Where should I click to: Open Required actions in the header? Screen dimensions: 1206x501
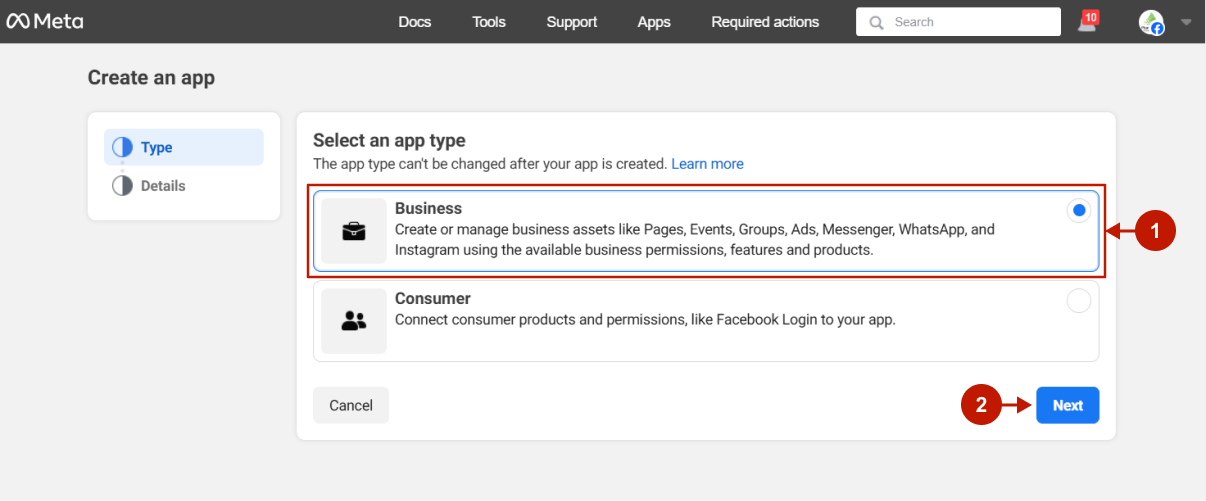pos(765,22)
